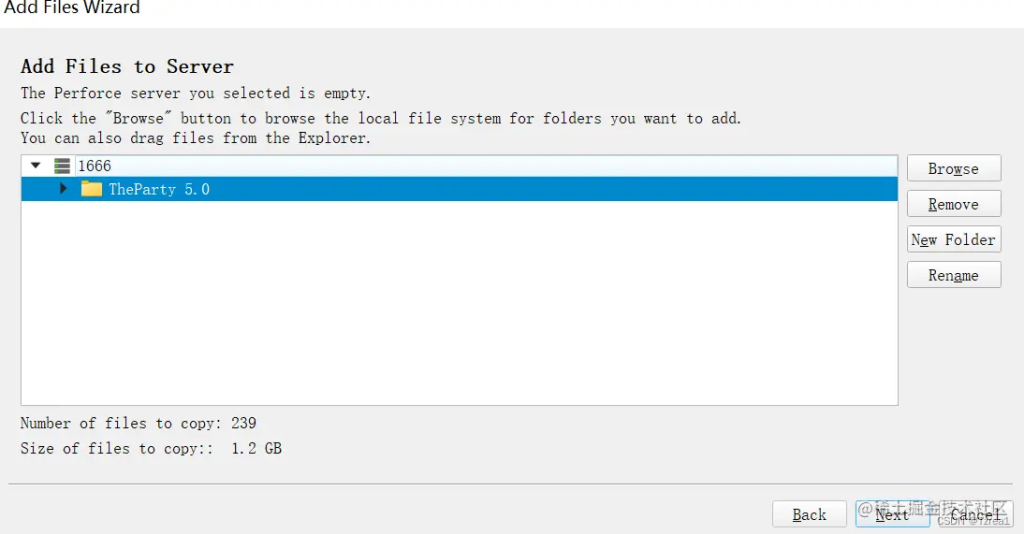This screenshot has width=1024, height=534.
Task: Select the 1666 server label
Action: [94, 166]
